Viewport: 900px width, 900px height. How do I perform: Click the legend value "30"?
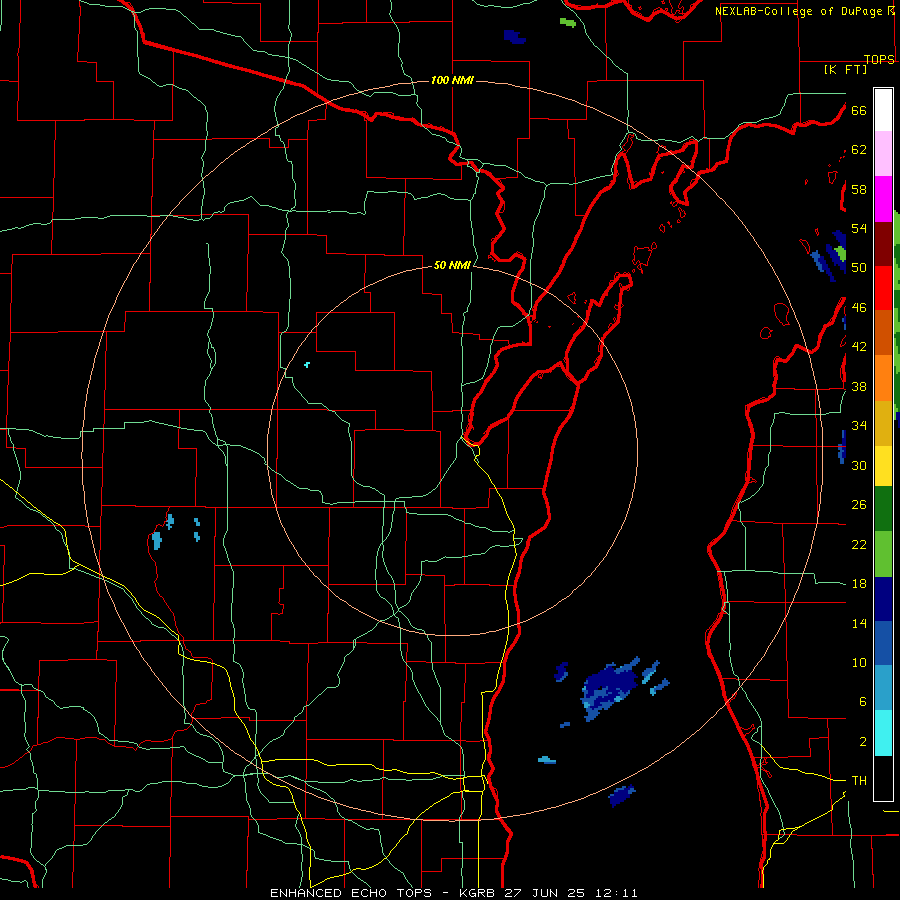pos(859,465)
